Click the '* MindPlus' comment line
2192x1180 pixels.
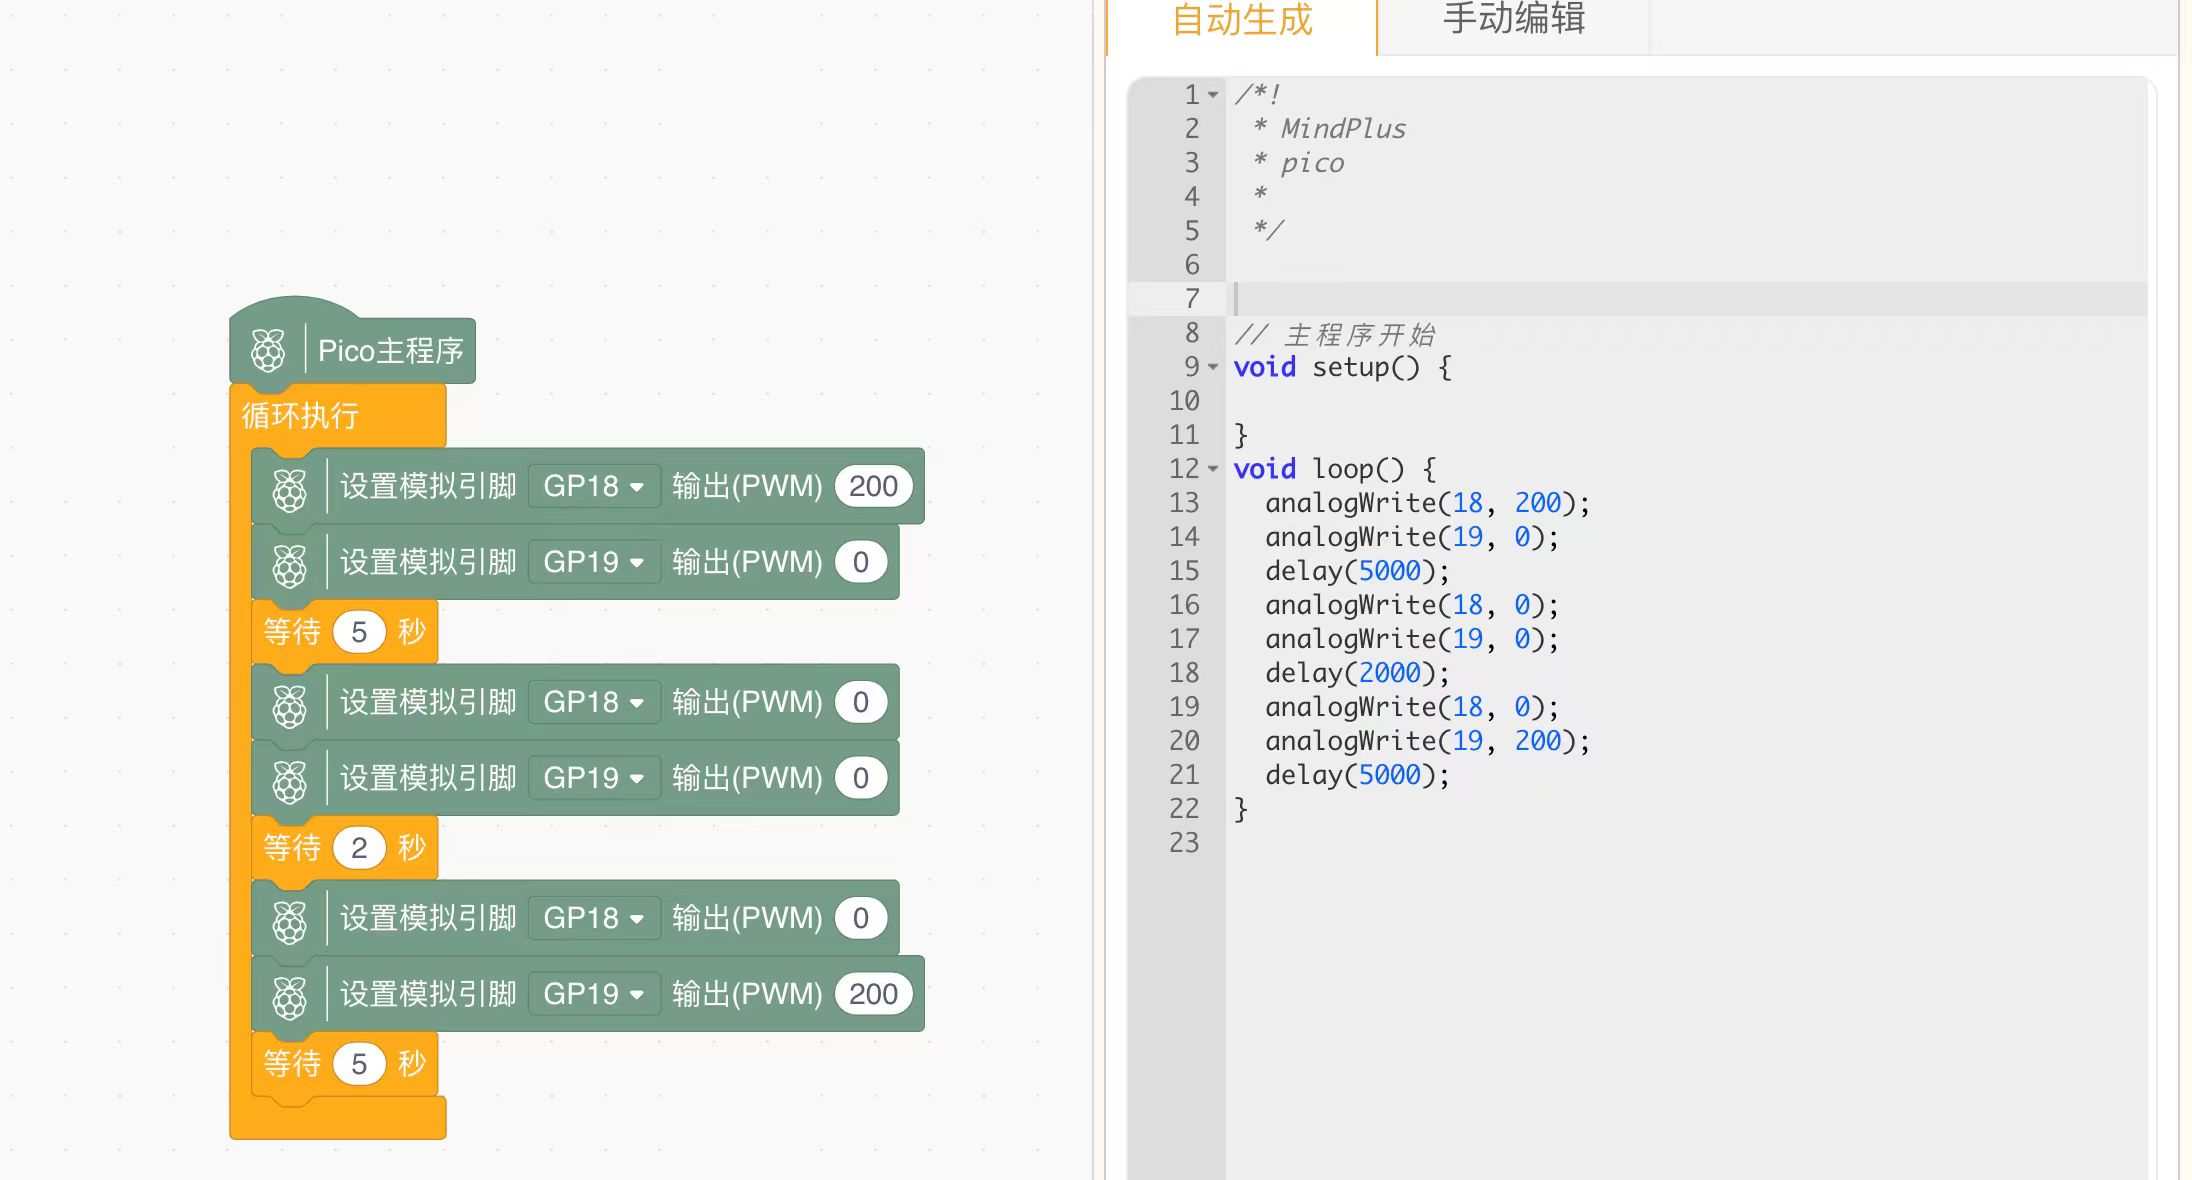tap(1329, 129)
